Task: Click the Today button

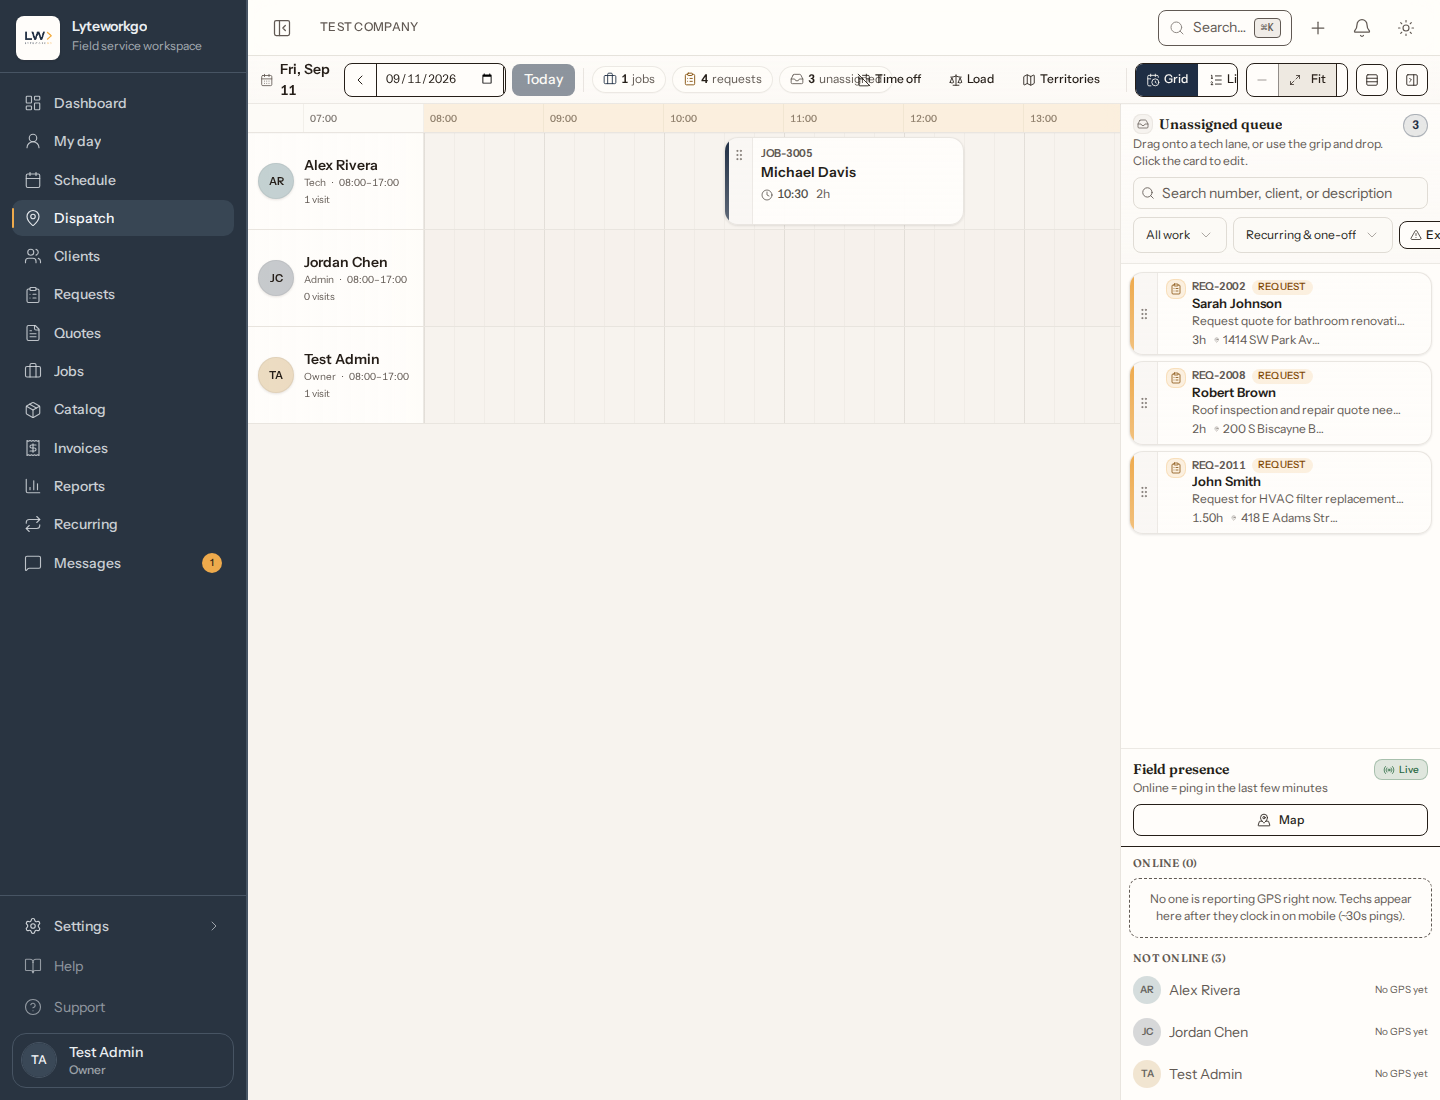Action: click(543, 80)
